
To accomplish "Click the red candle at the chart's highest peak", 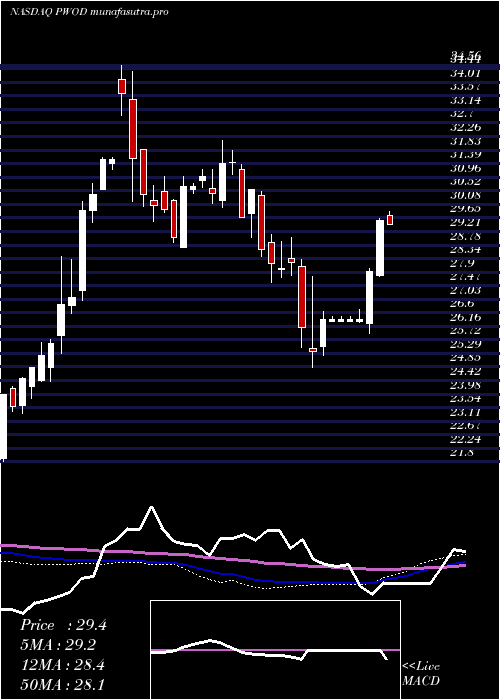I will (121, 86).
